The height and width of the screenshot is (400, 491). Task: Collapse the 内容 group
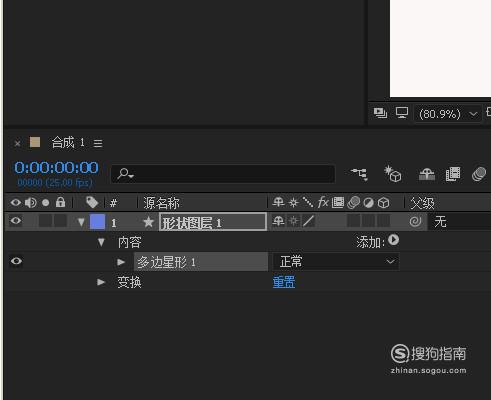click(101, 242)
